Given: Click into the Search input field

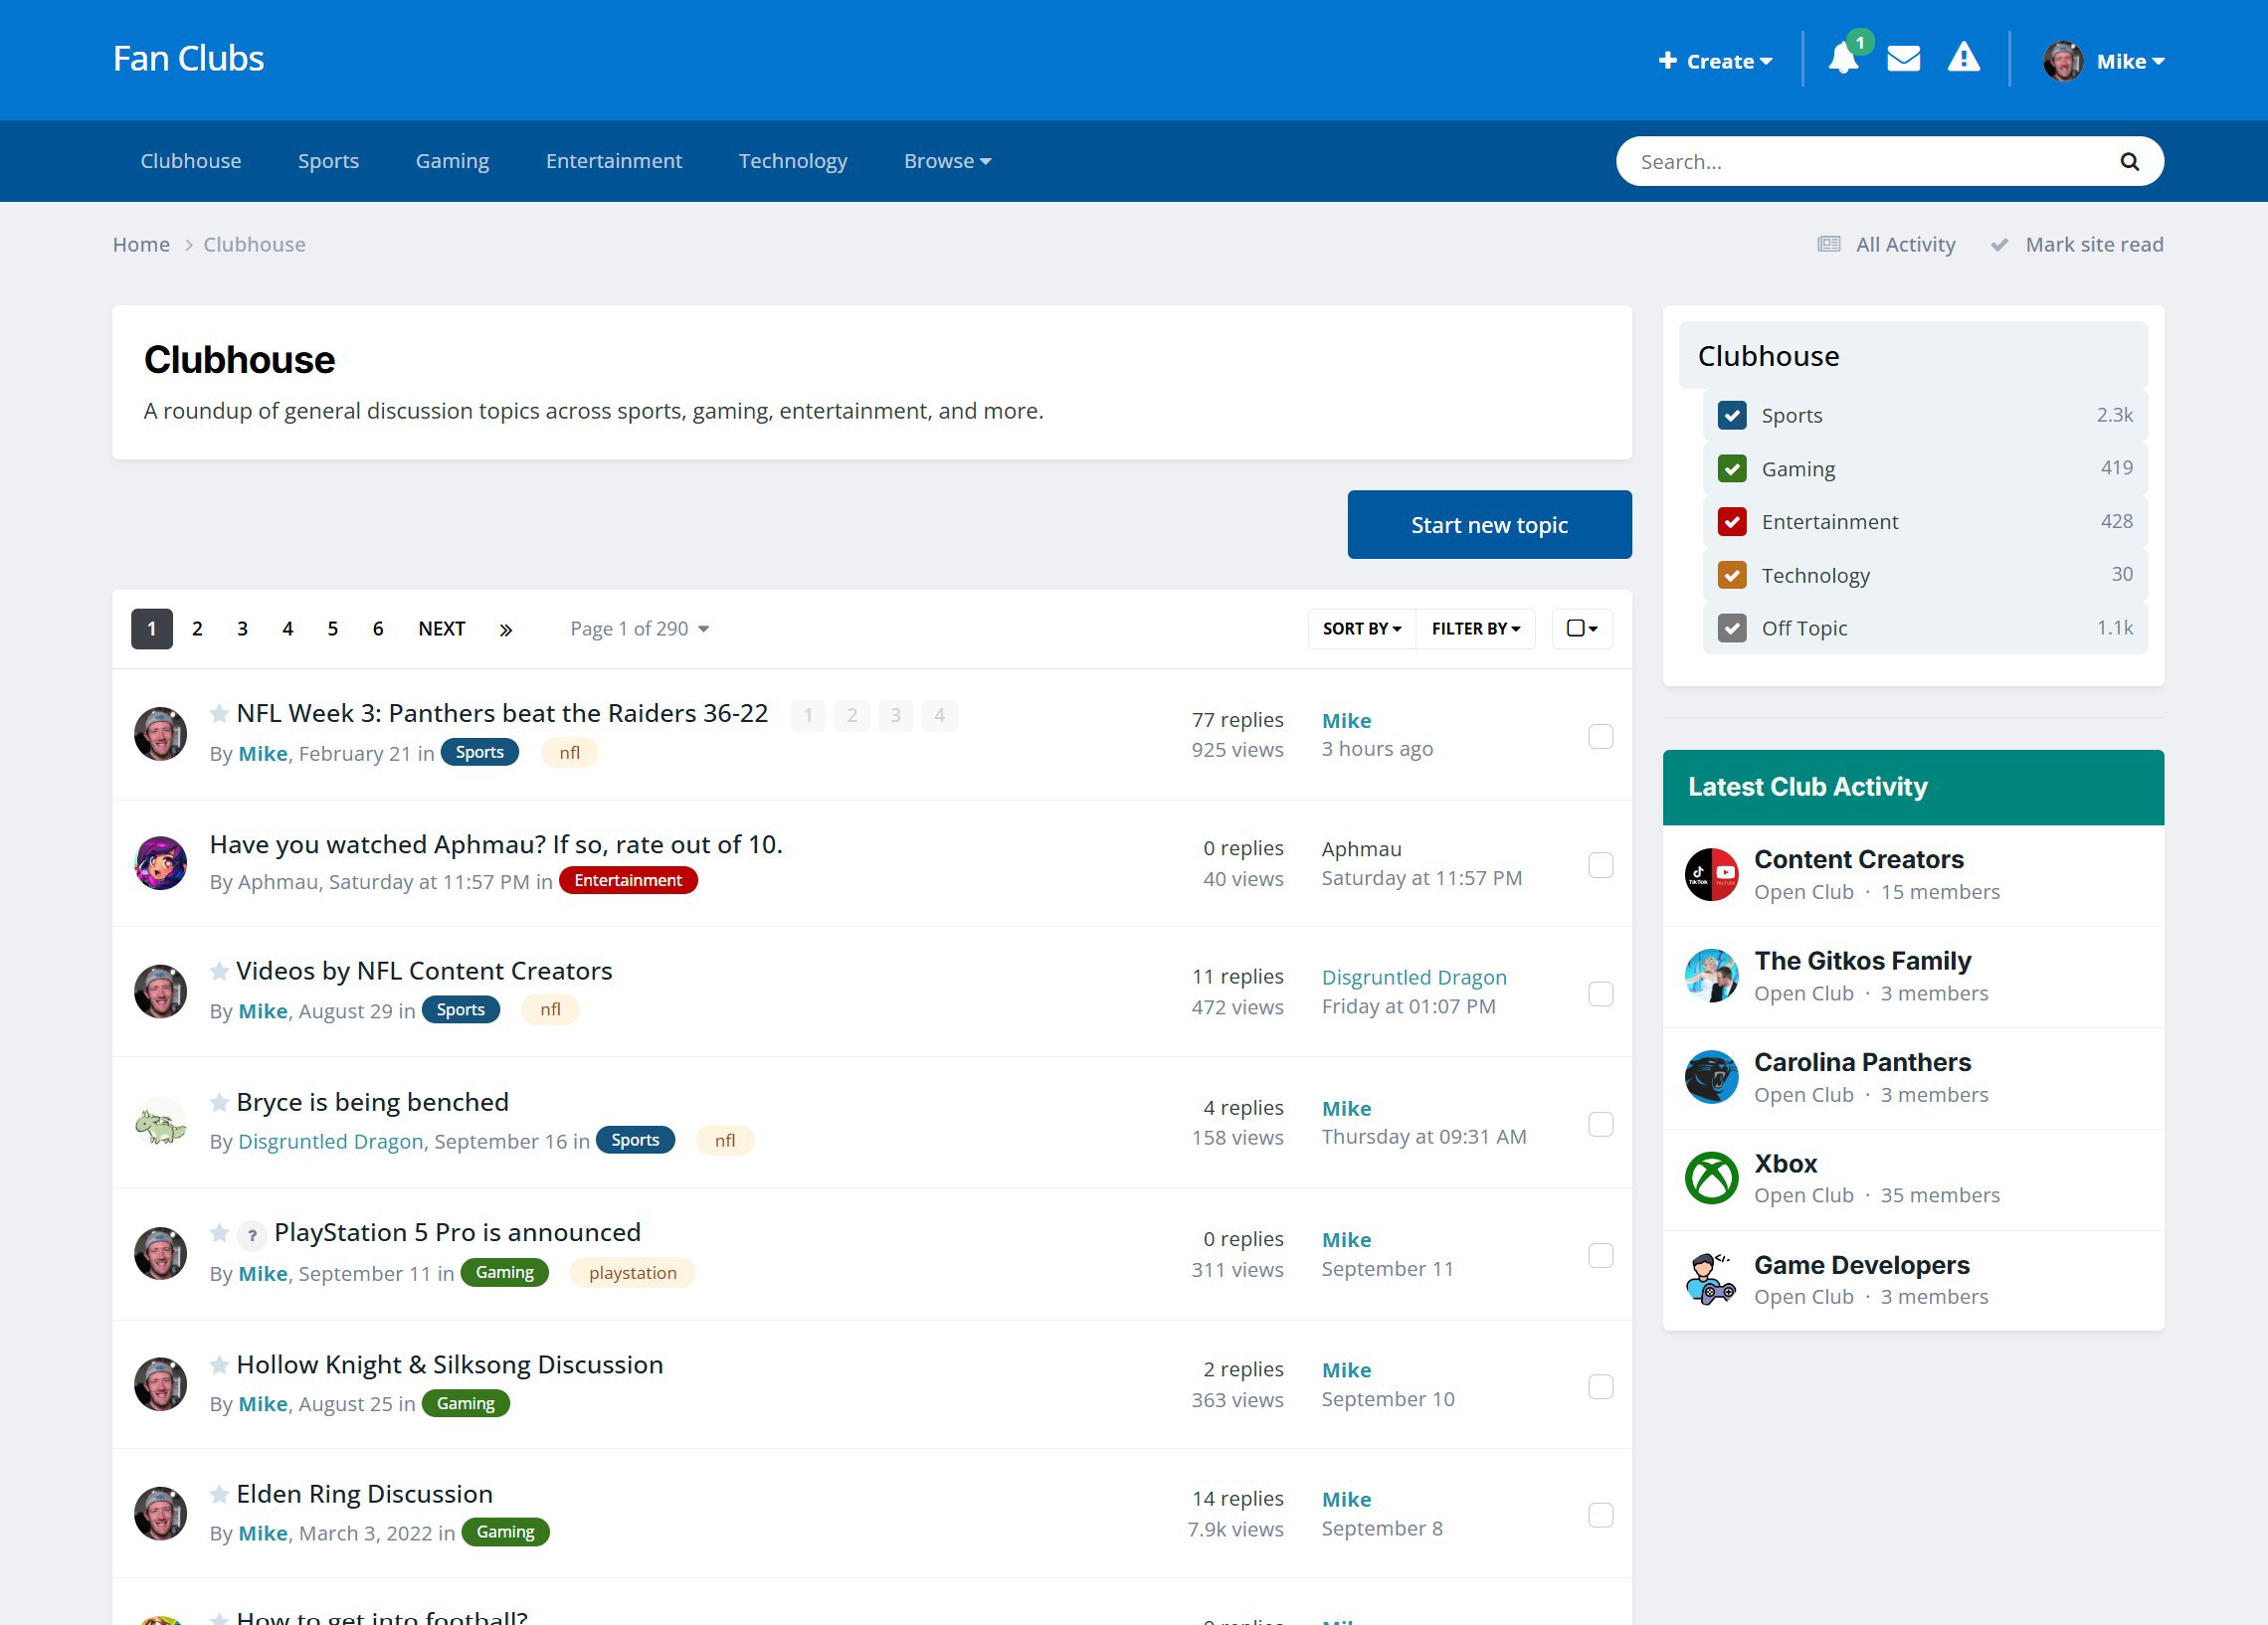Looking at the screenshot, I should tap(1870, 162).
